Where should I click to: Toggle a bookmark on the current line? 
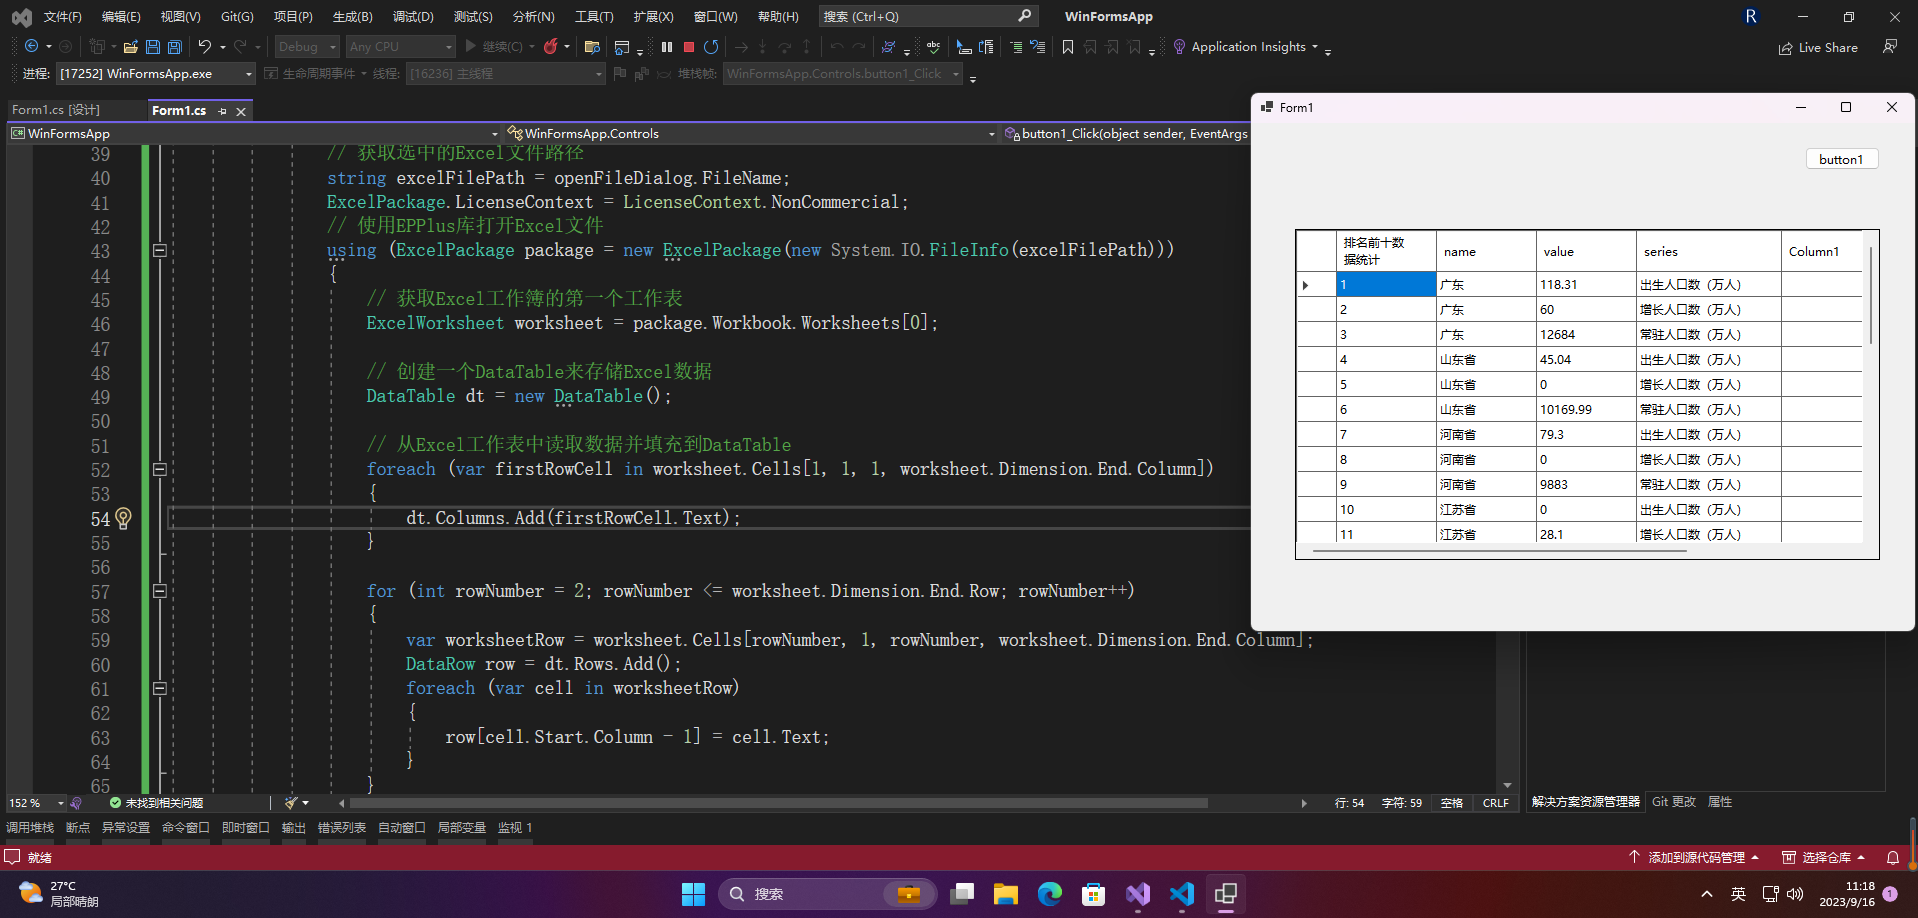pyautogui.click(x=1068, y=47)
